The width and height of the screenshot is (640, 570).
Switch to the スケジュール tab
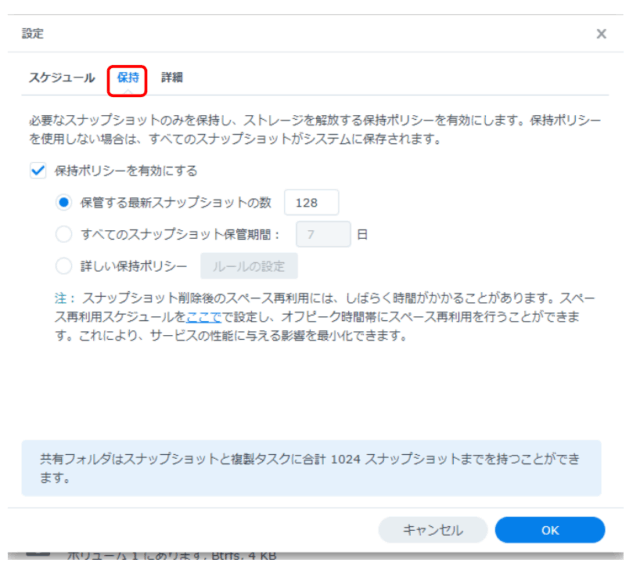click(x=60, y=78)
